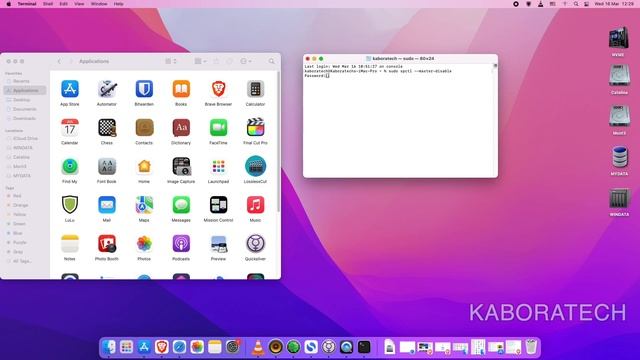Open Final Cut Pro from Applications
The width and height of the screenshot is (640, 360).
coord(256,128)
